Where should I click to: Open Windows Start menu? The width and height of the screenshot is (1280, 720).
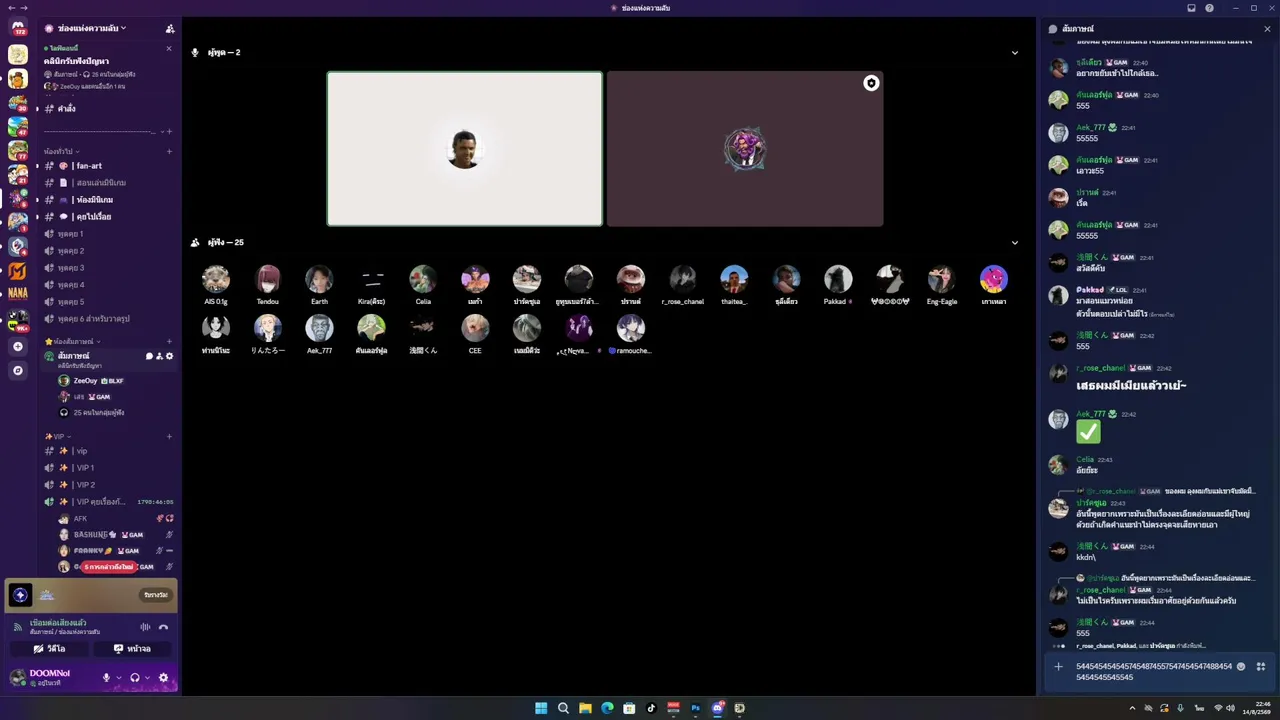click(541, 708)
